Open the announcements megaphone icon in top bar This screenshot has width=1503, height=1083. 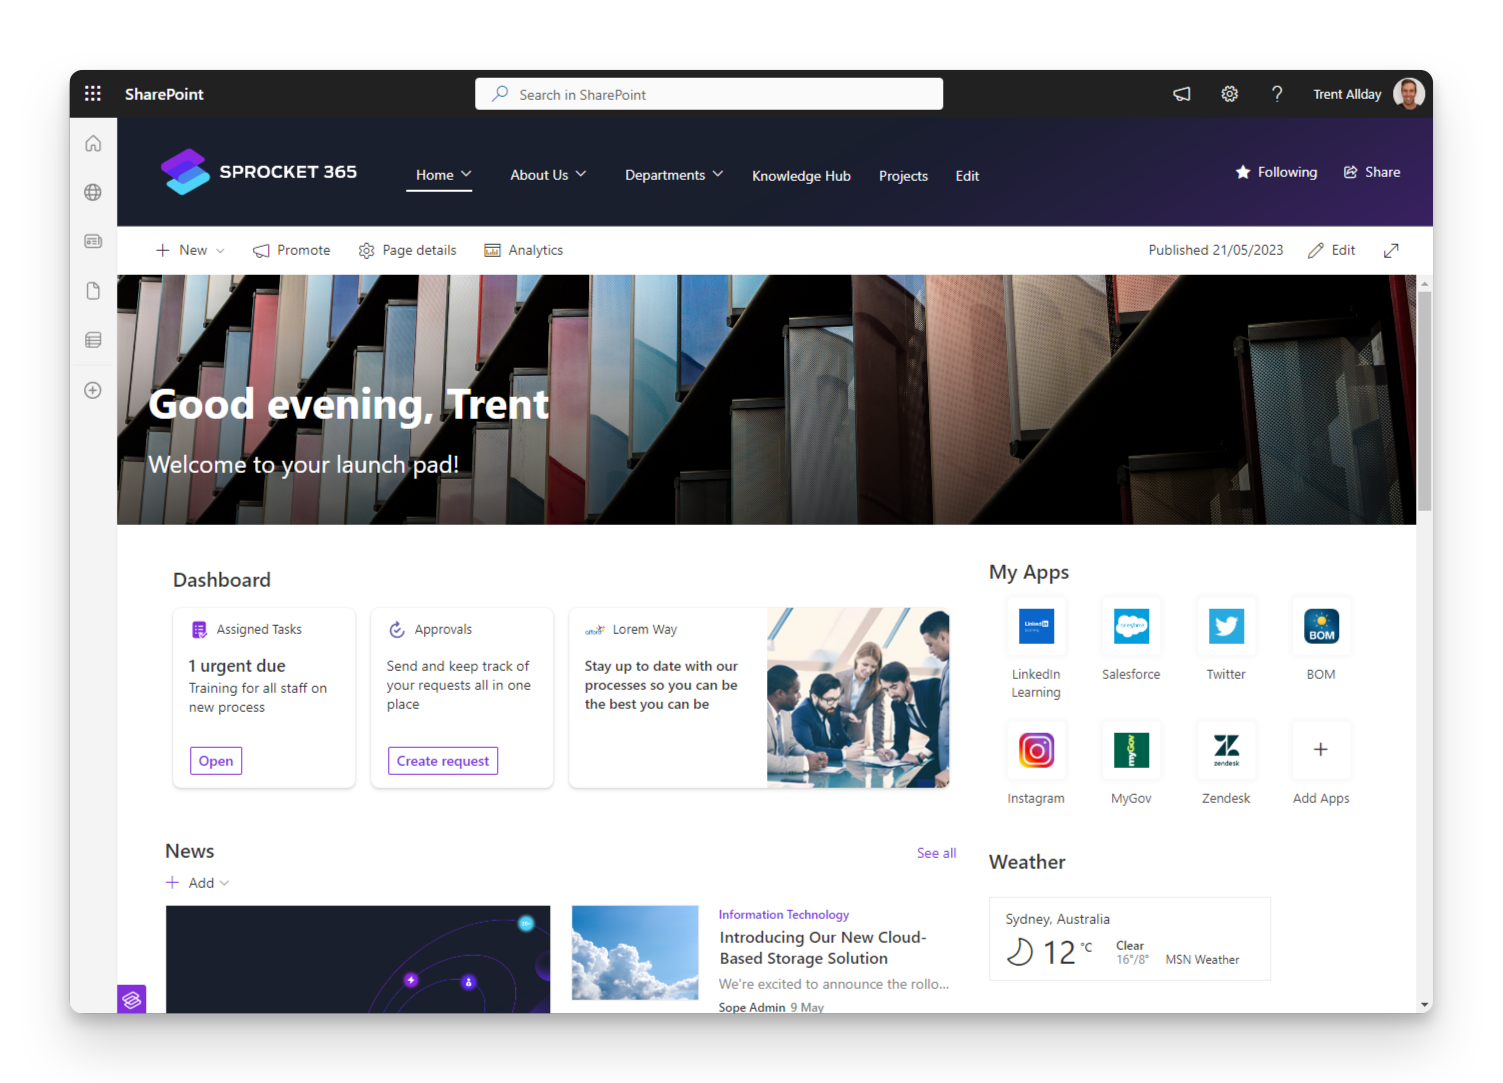point(1181,93)
